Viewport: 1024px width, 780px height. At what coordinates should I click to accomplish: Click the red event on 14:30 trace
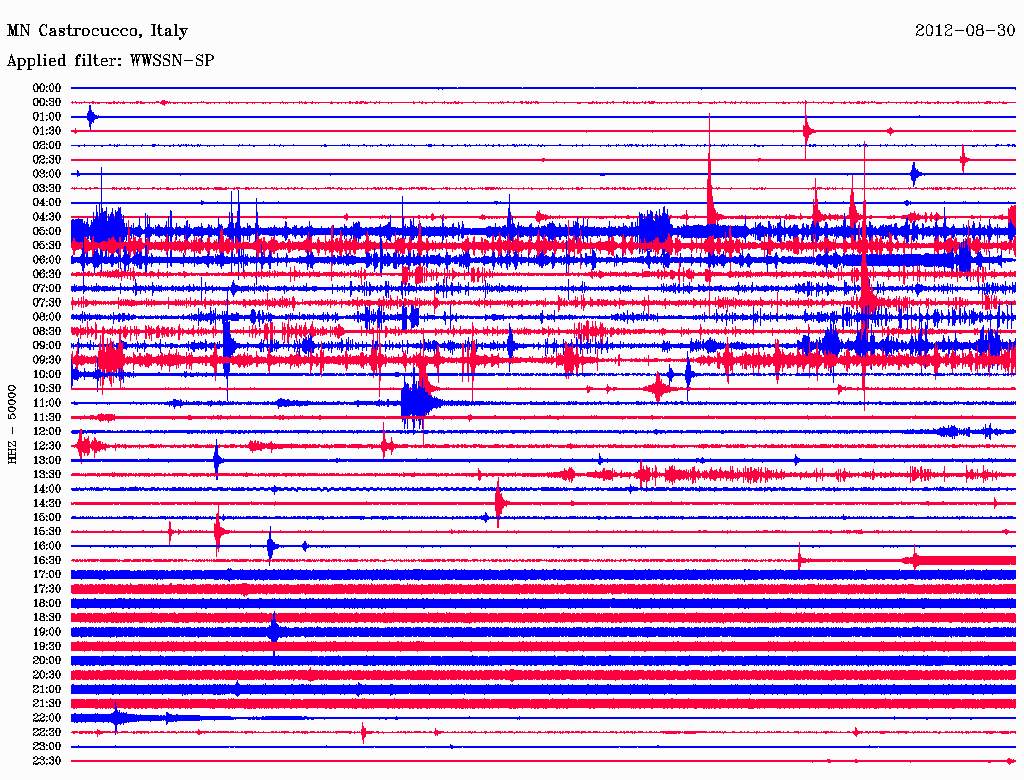[500, 503]
